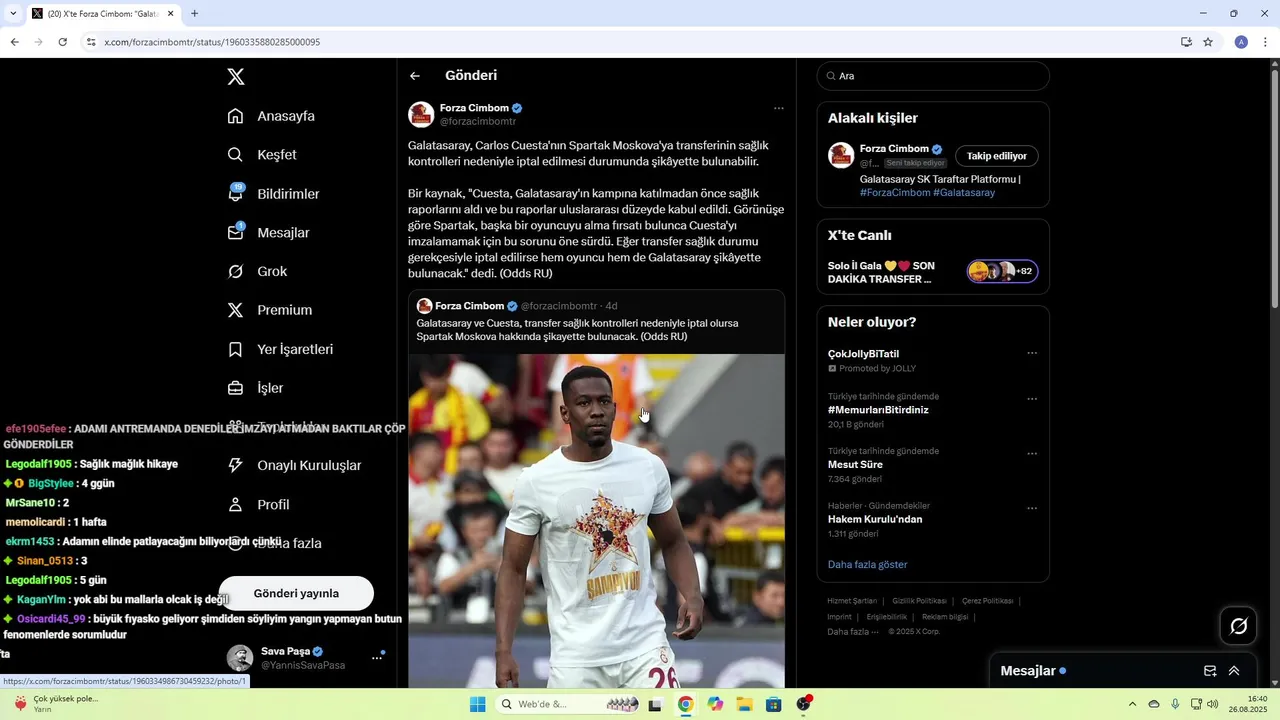The width and height of the screenshot is (1280, 720).
Task: Select Keşfet in the navigation menu
Action: [x=261, y=155]
